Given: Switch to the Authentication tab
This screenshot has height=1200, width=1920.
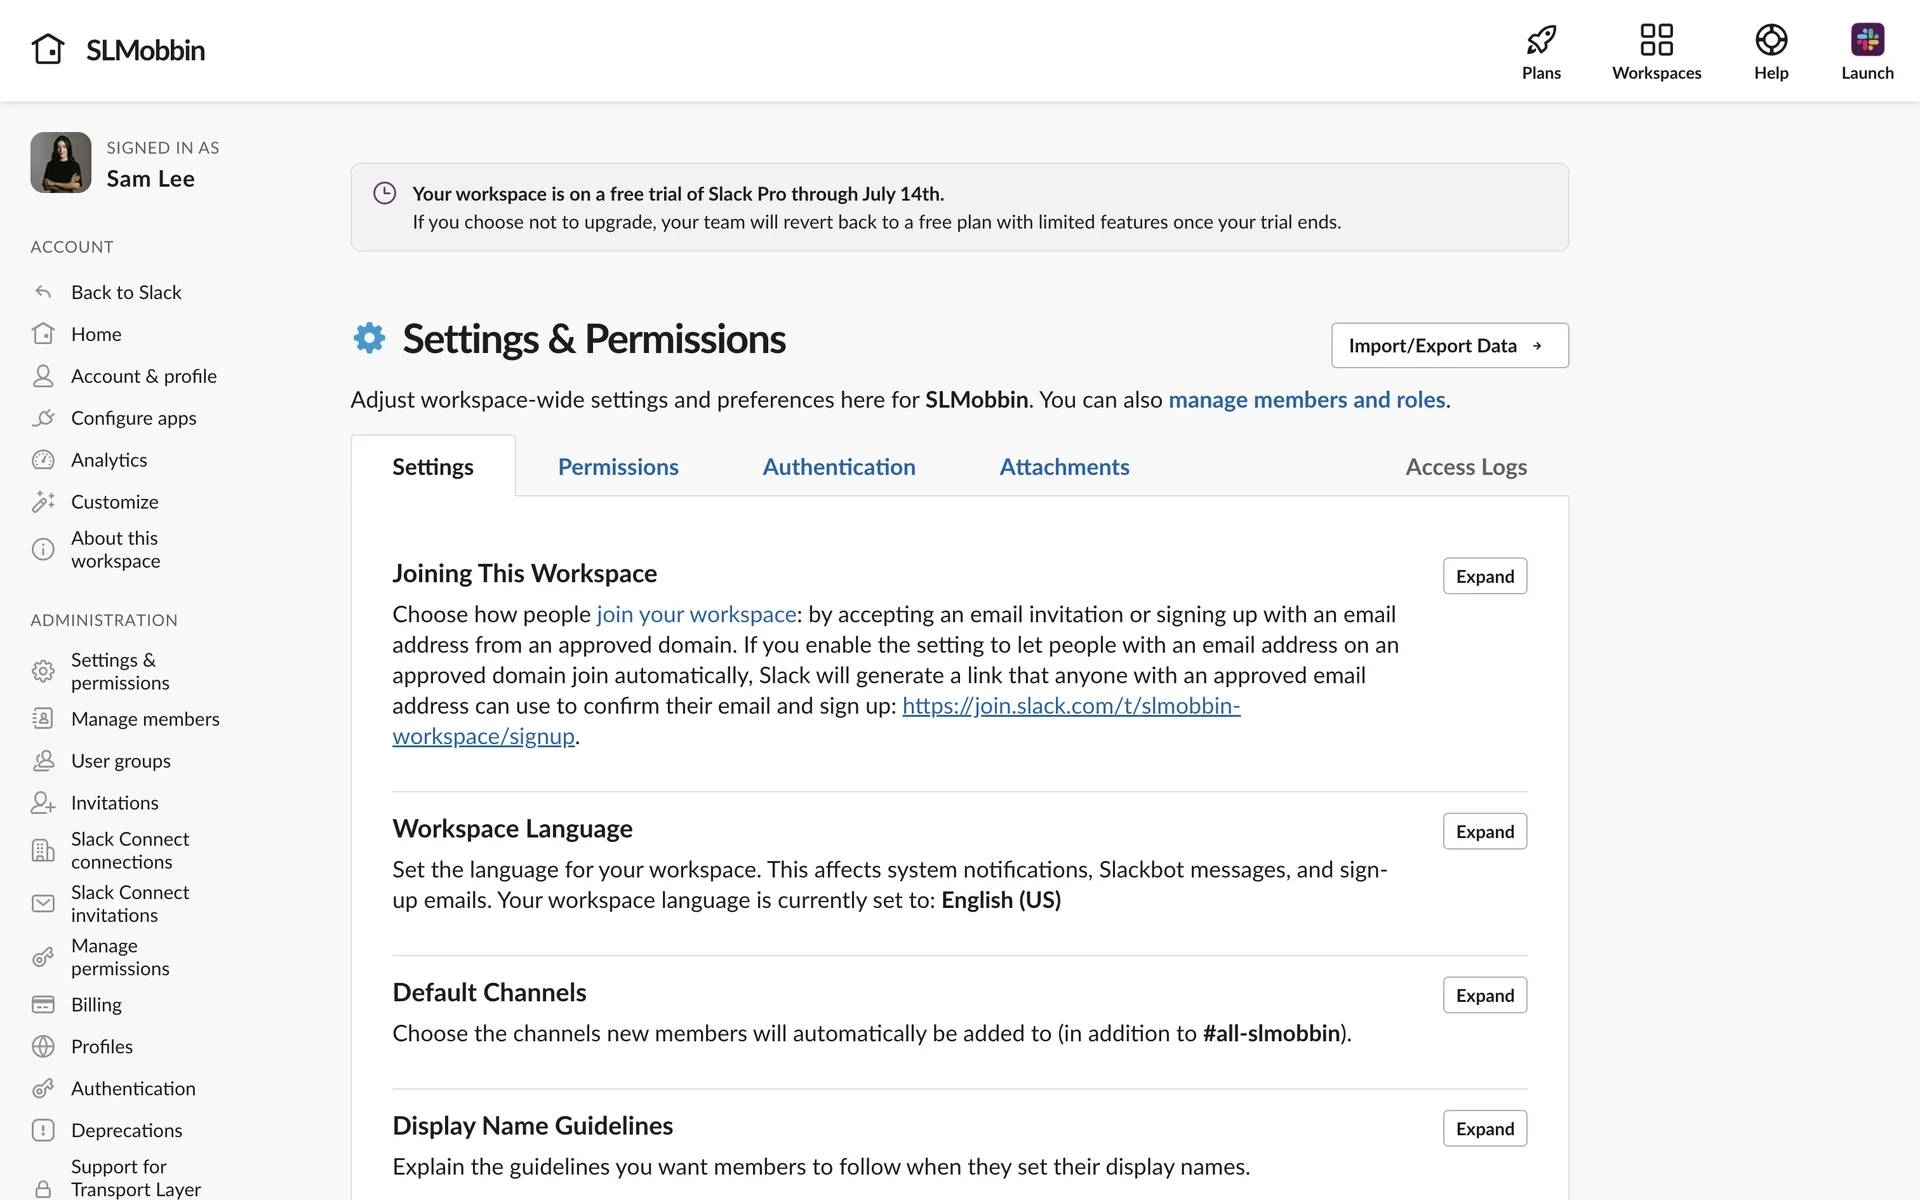Looking at the screenshot, I should [838, 467].
